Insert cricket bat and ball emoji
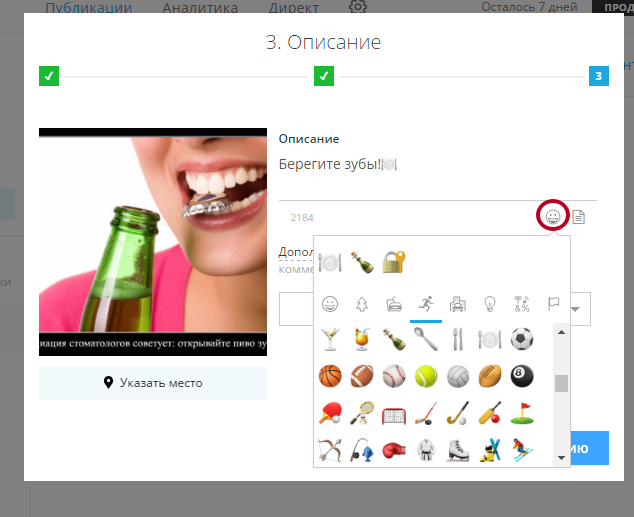 pyautogui.click(x=490, y=413)
